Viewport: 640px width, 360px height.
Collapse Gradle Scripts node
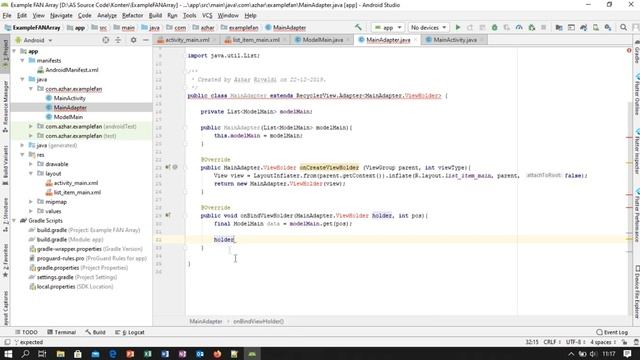click(x=14, y=220)
